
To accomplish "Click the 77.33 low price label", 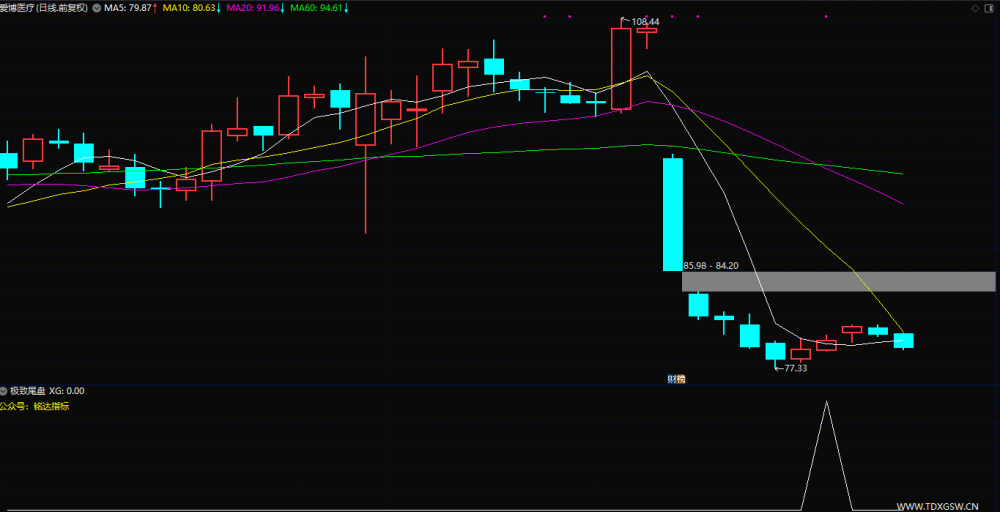I will click(795, 368).
